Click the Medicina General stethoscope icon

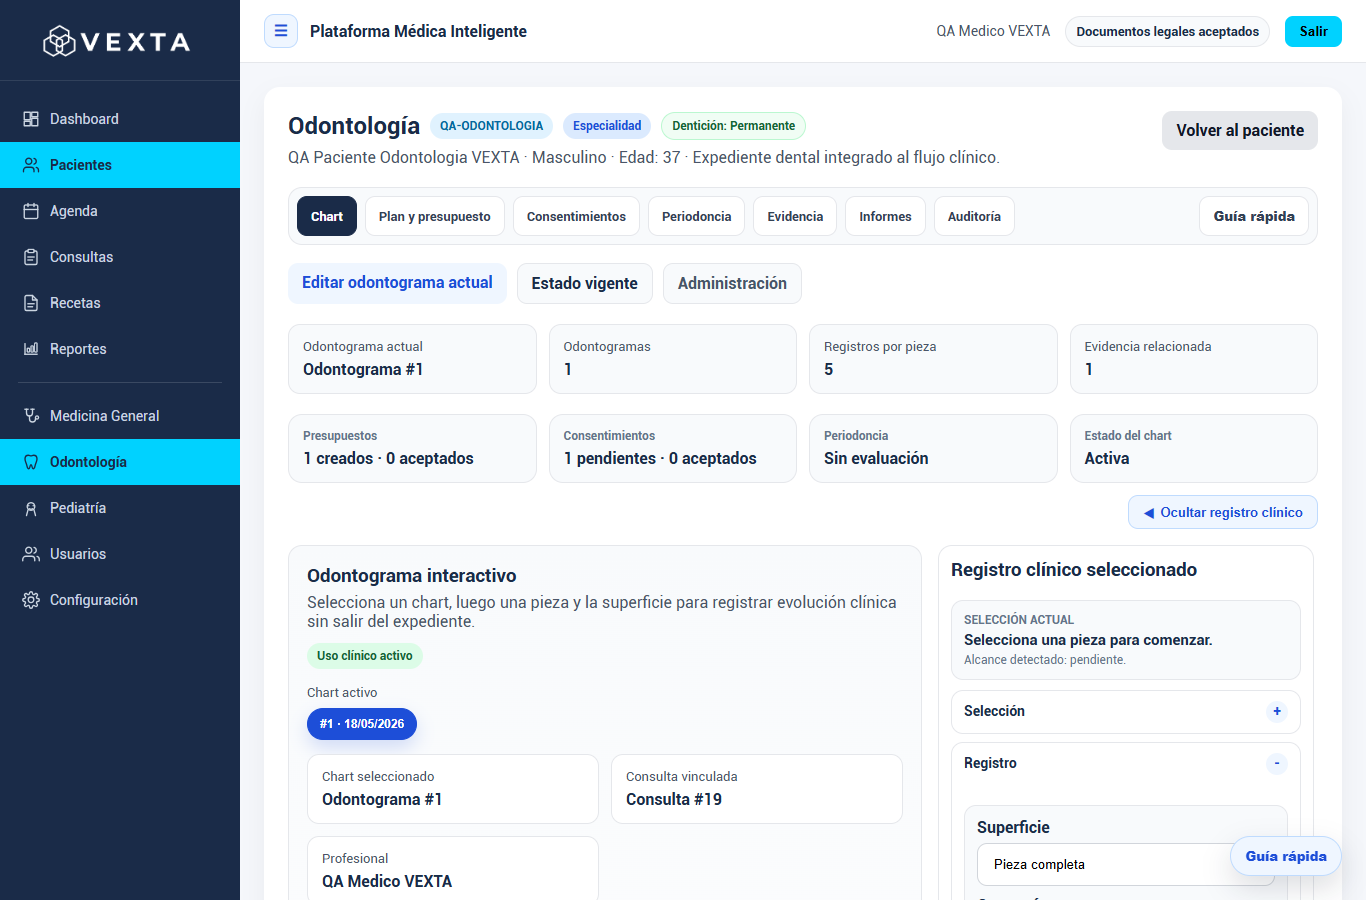click(x=31, y=416)
